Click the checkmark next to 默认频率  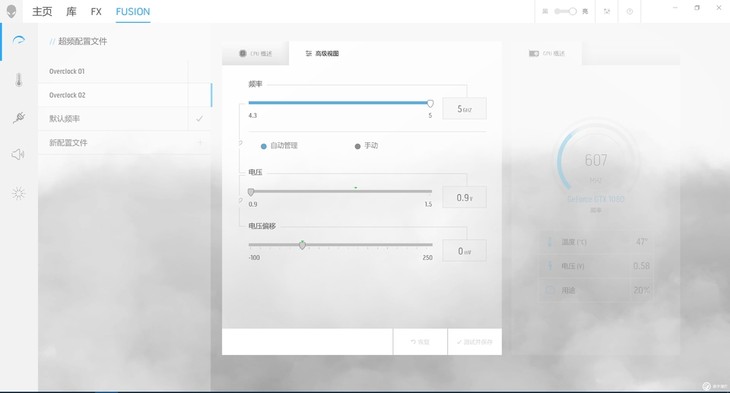tap(199, 119)
